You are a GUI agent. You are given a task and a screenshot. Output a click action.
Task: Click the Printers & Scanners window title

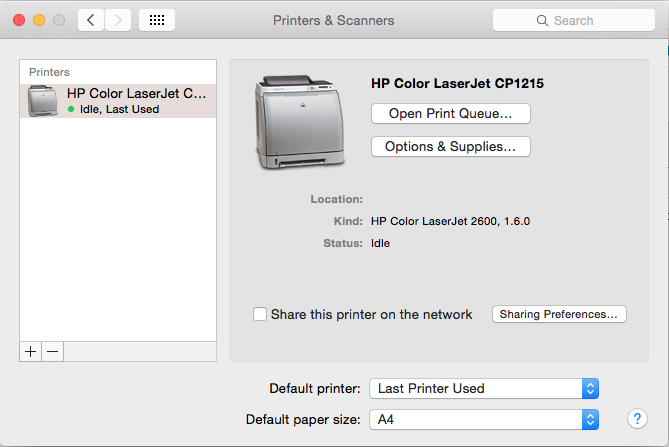pos(333,20)
